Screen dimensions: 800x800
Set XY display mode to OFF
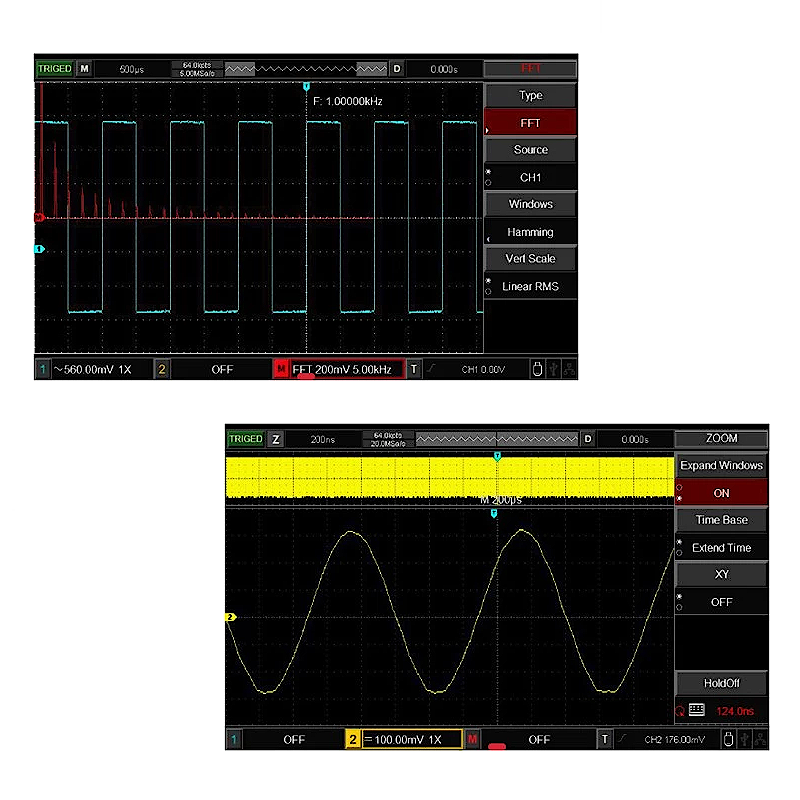point(721,601)
